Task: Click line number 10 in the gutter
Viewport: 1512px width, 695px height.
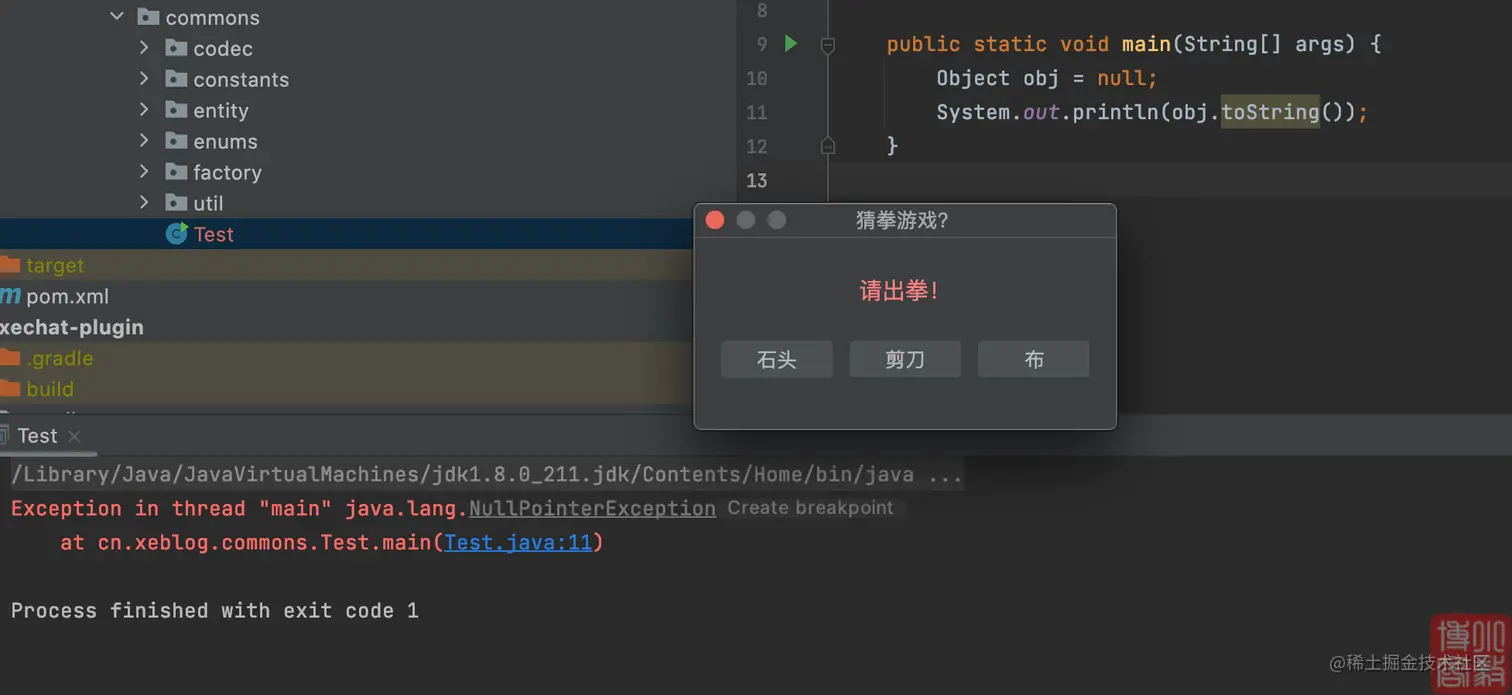Action: [x=757, y=78]
